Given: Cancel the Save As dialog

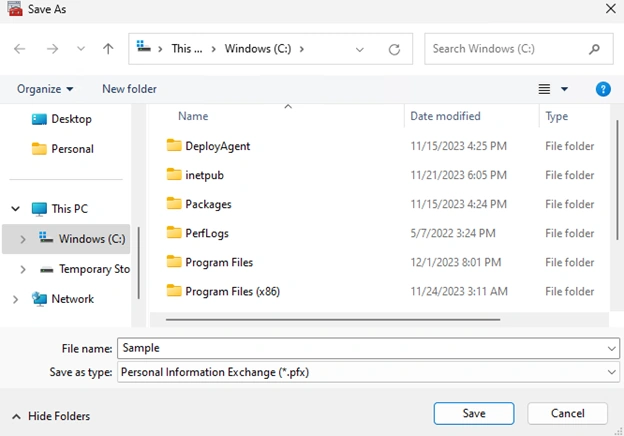Looking at the screenshot, I should tap(567, 413).
